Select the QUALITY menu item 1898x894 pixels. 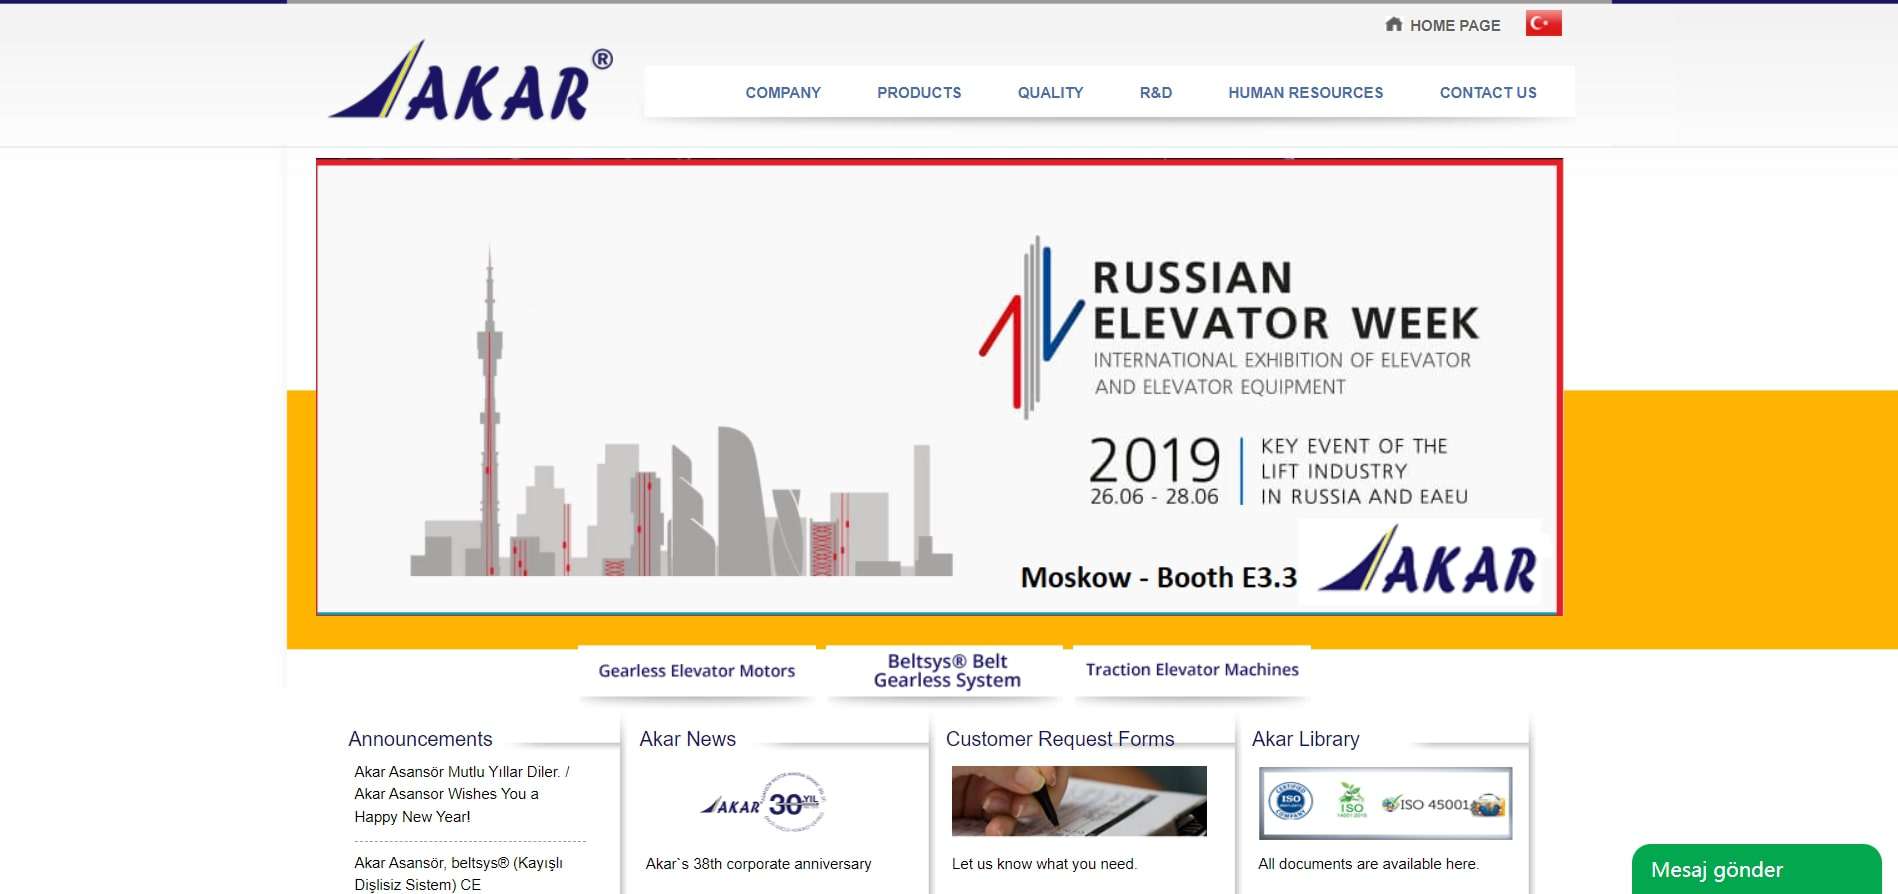1050,92
